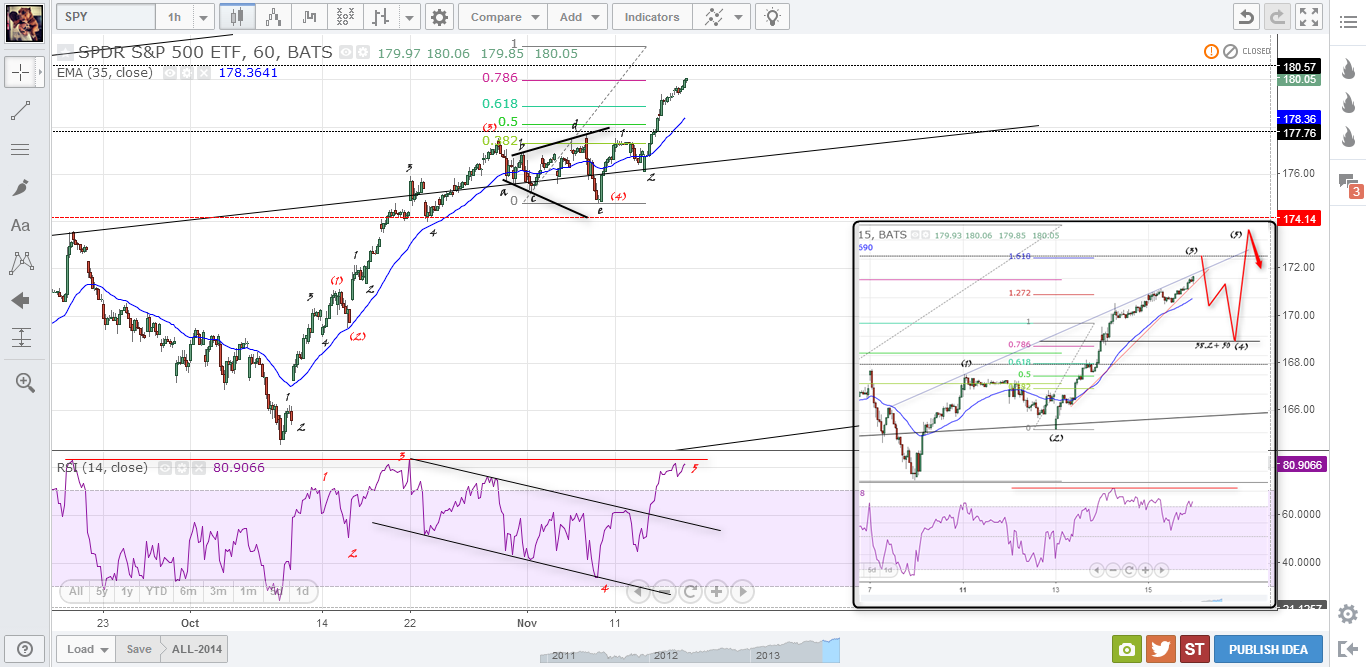Screen dimensions: 1366x667
Task: Open the 1h interval selector
Action: 174,17
